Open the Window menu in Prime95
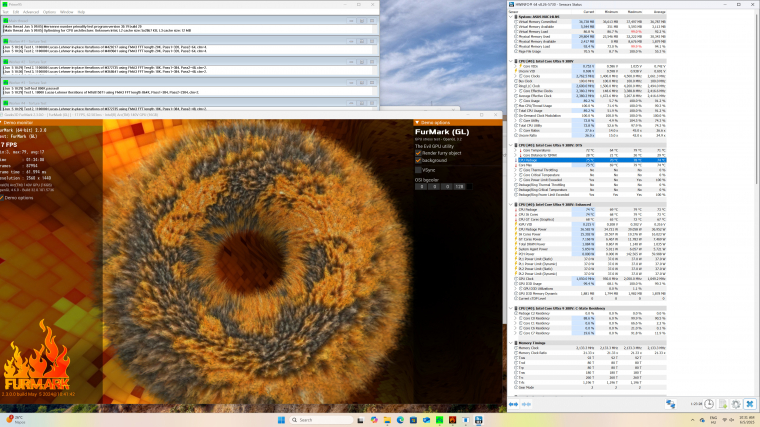760x427 pixels. 66,12
